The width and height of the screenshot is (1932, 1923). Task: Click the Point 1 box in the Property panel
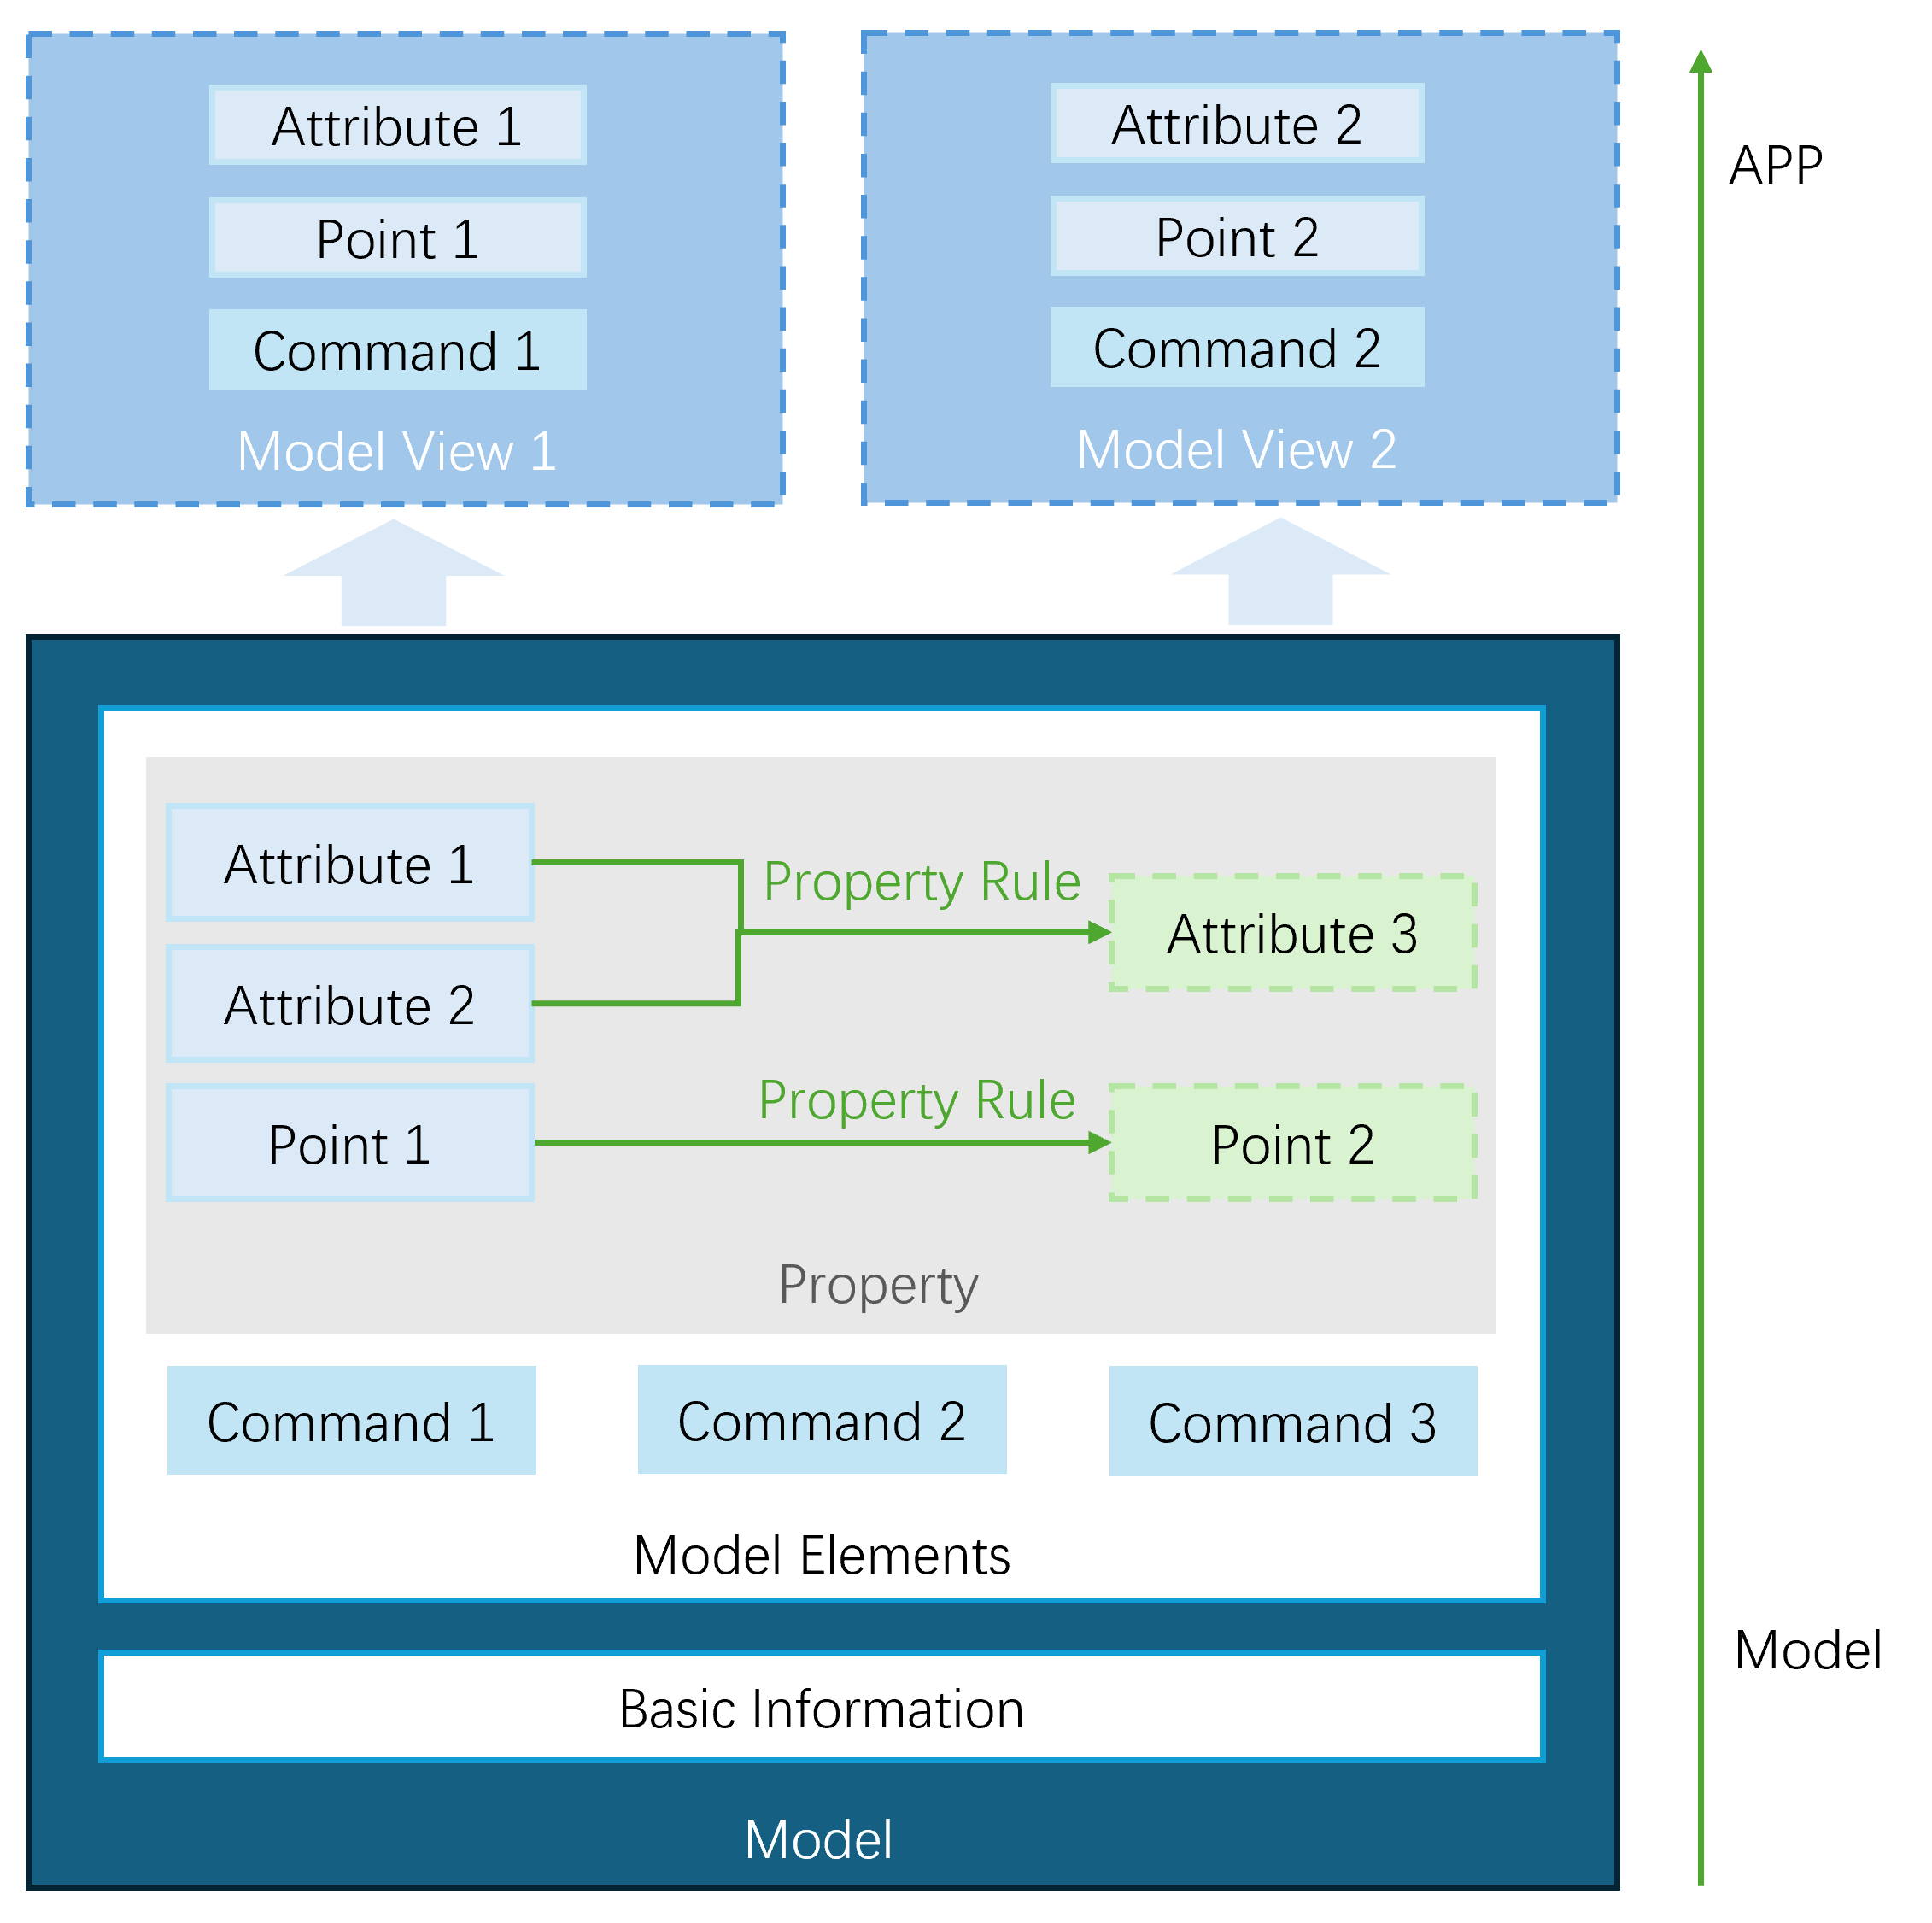click(350, 1143)
